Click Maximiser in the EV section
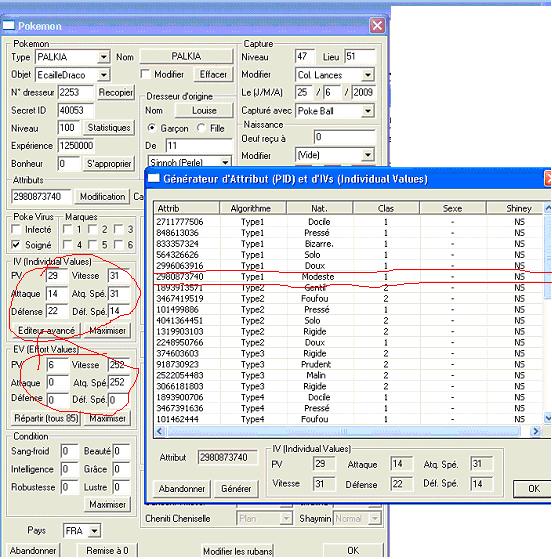This screenshot has width=552, height=559. coord(107,418)
